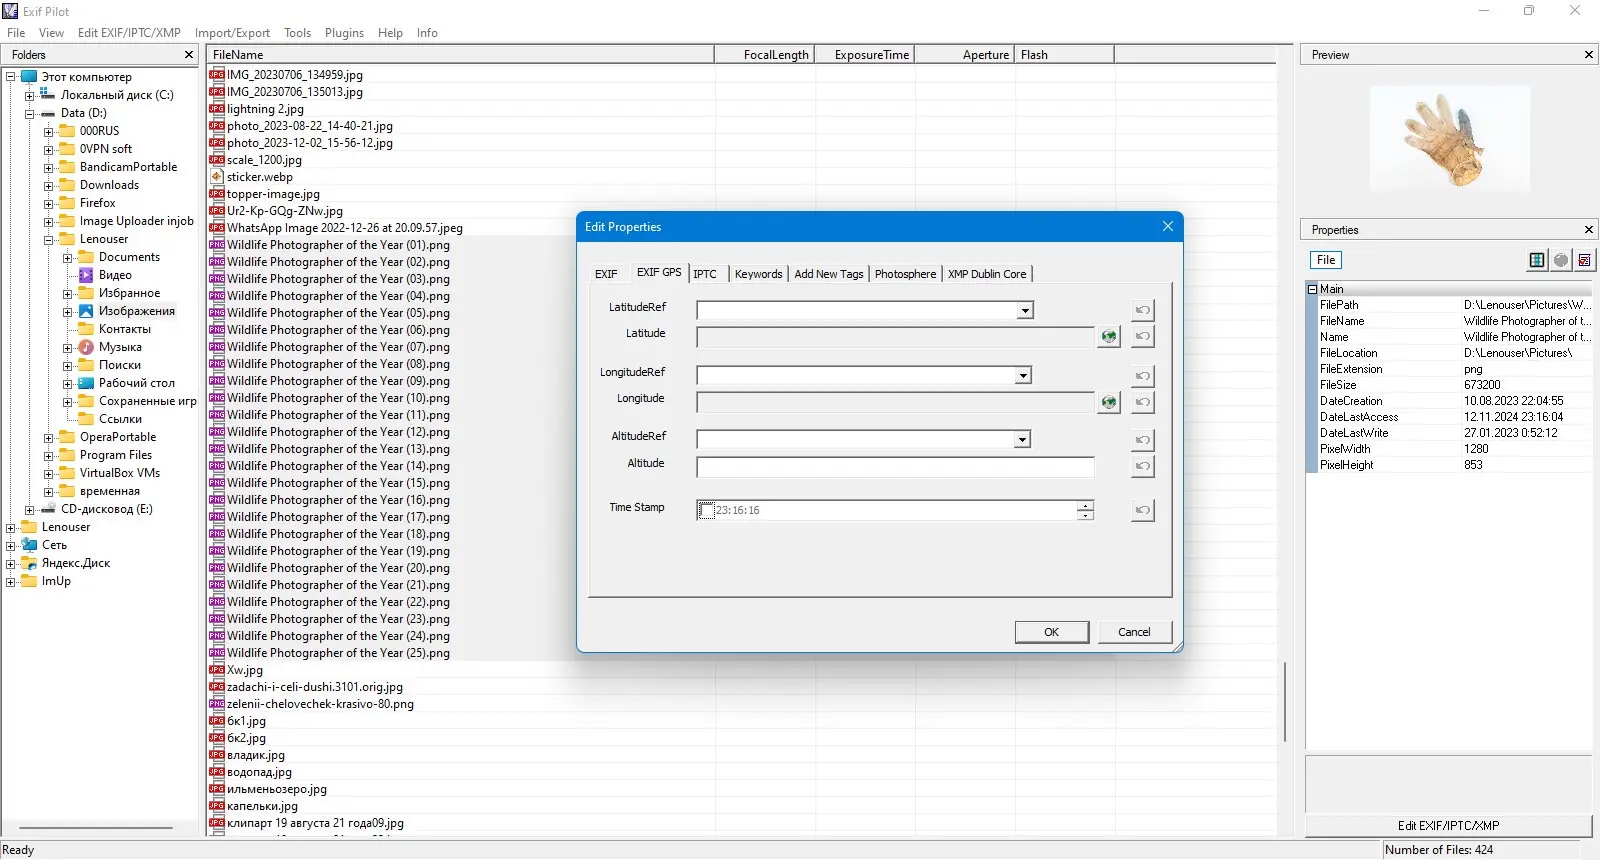Click OK in Edit Properties dialog
This screenshot has height=860, width=1600.
[1051, 632]
